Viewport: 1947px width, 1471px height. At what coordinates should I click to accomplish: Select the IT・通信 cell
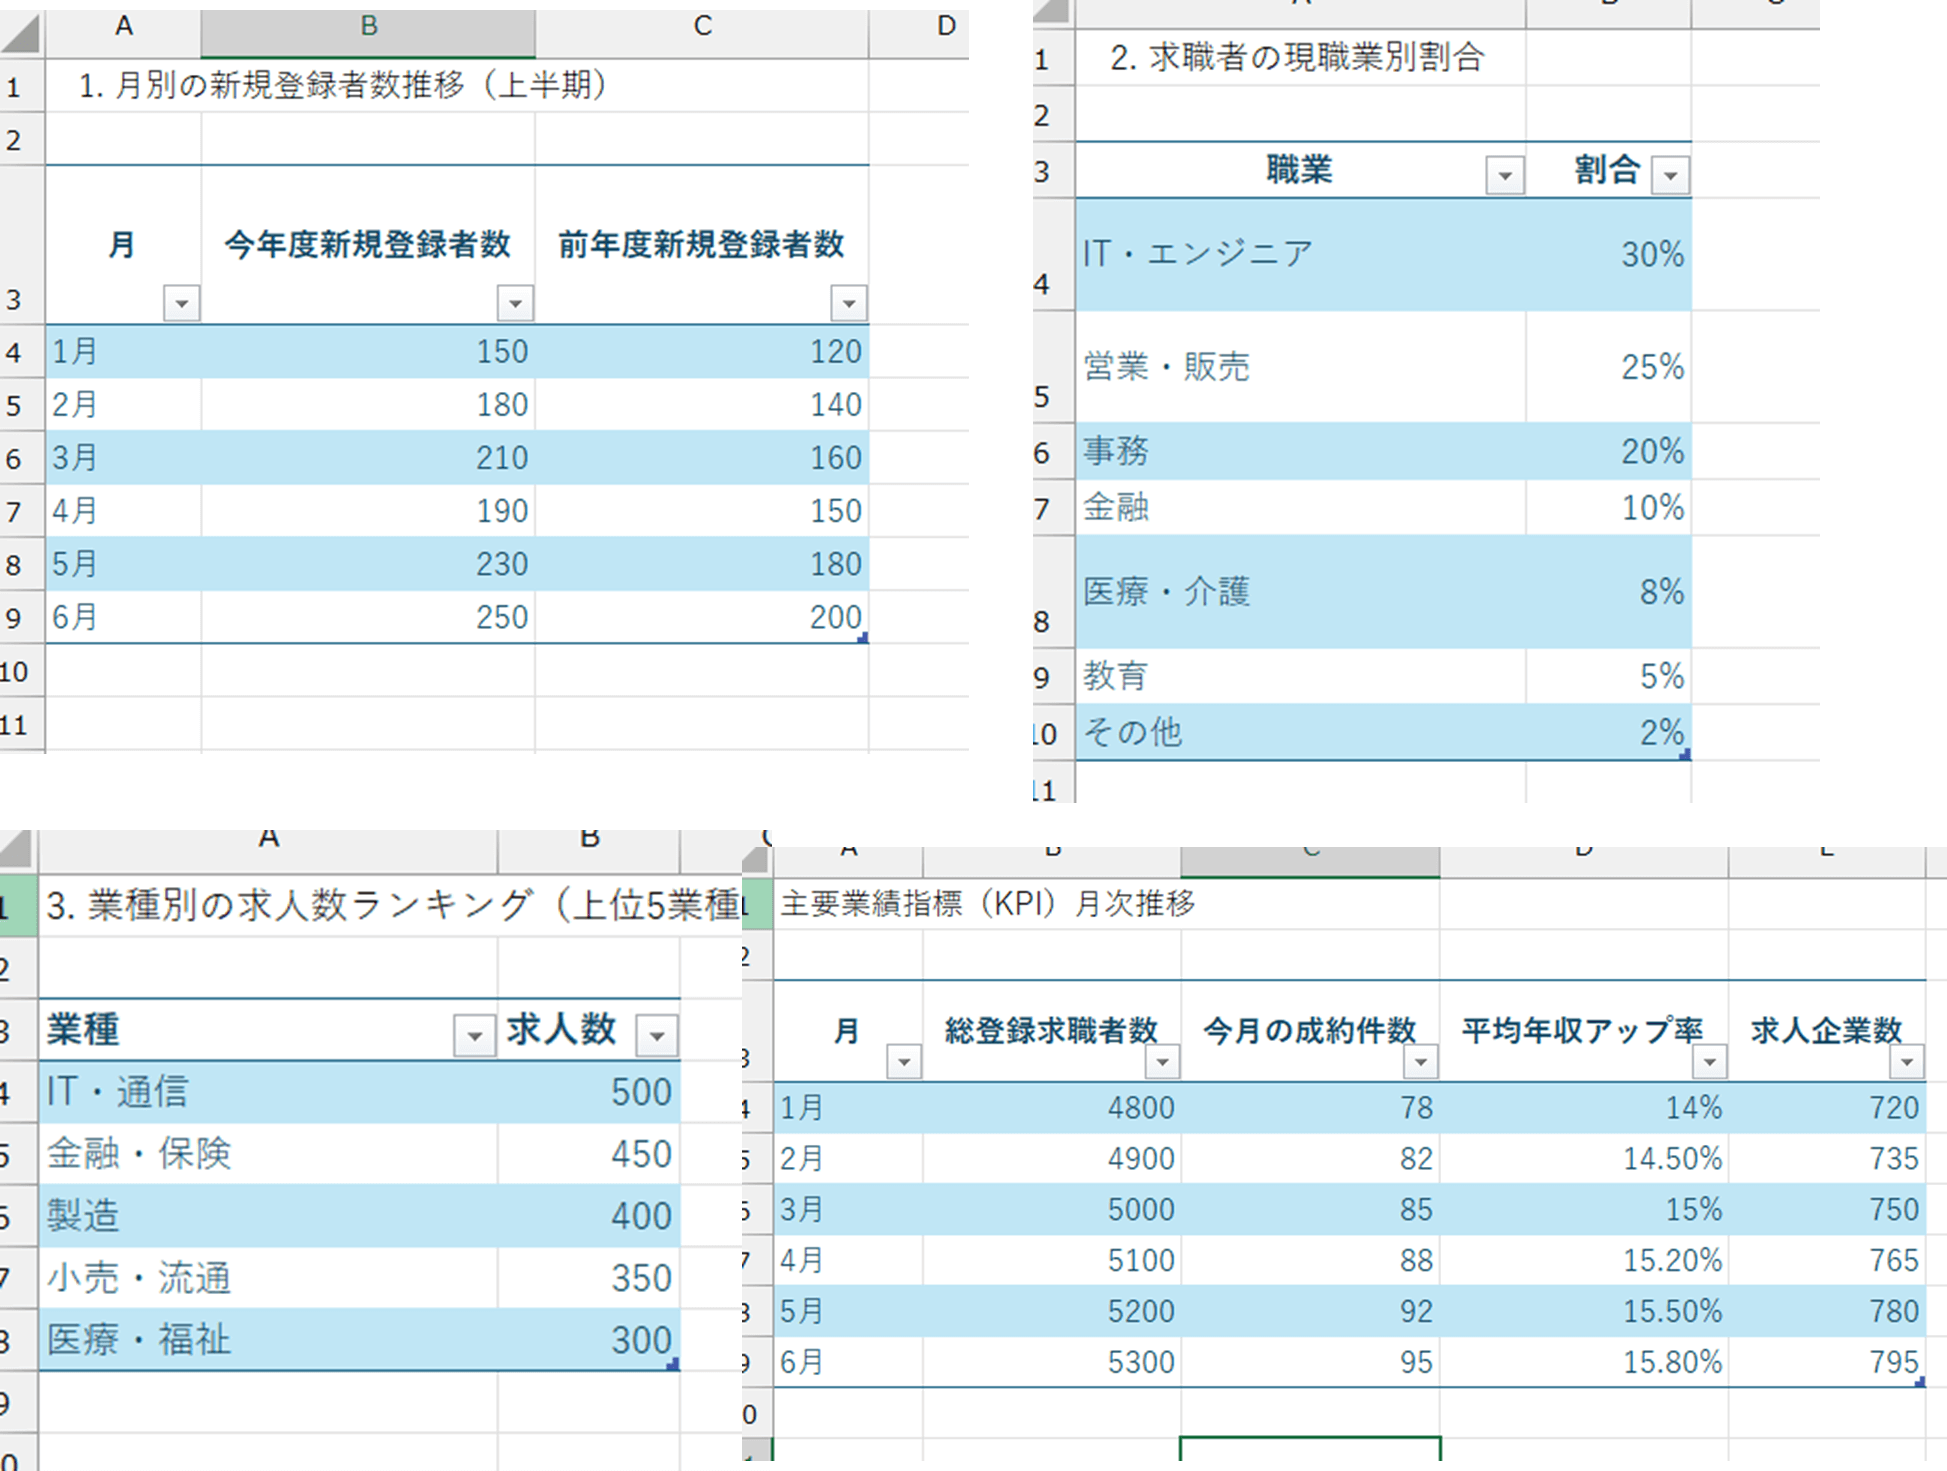(x=268, y=1091)
